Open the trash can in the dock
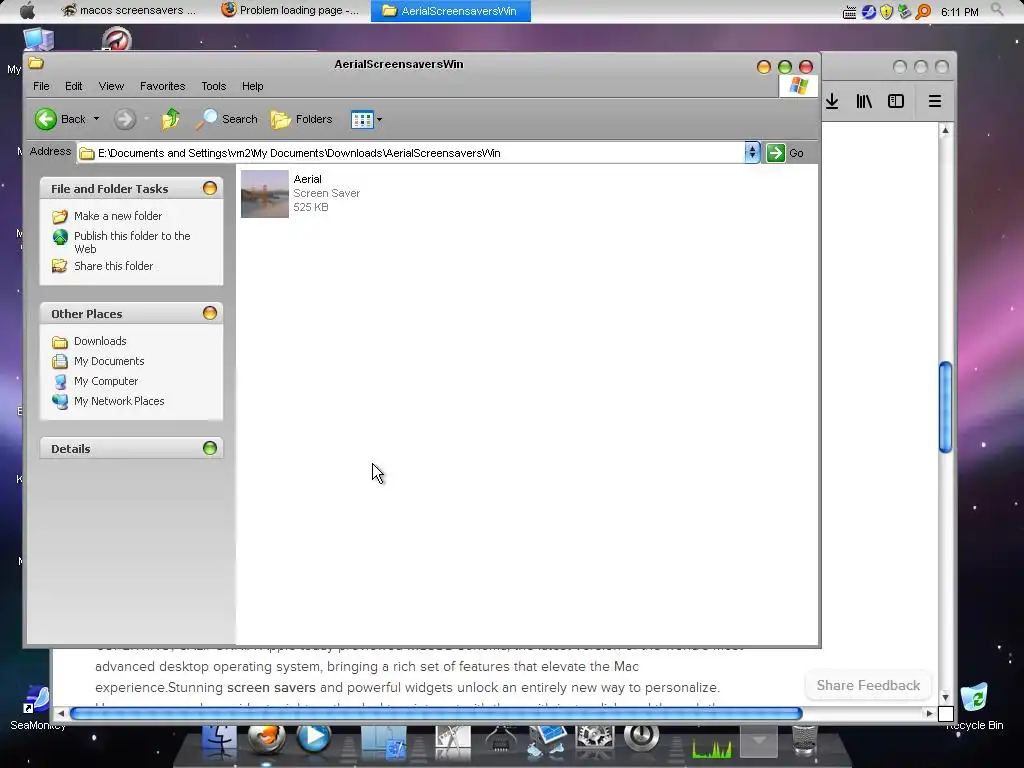 [805, 741]
